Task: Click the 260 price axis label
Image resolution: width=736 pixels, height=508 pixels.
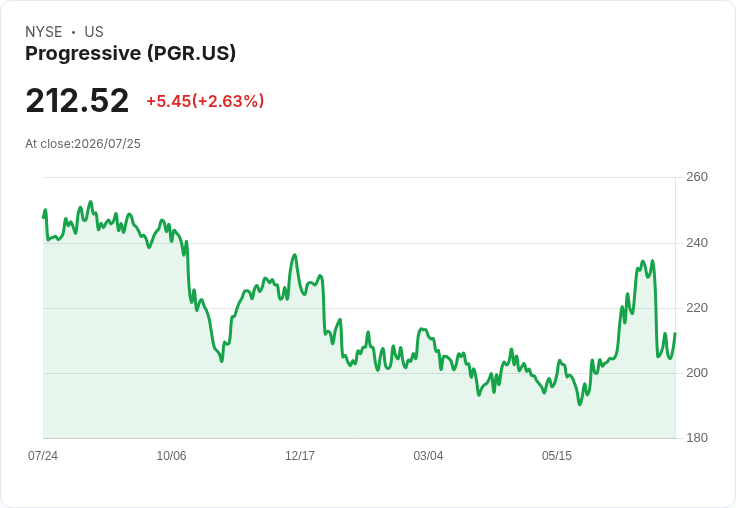Action: coord(697,177)
